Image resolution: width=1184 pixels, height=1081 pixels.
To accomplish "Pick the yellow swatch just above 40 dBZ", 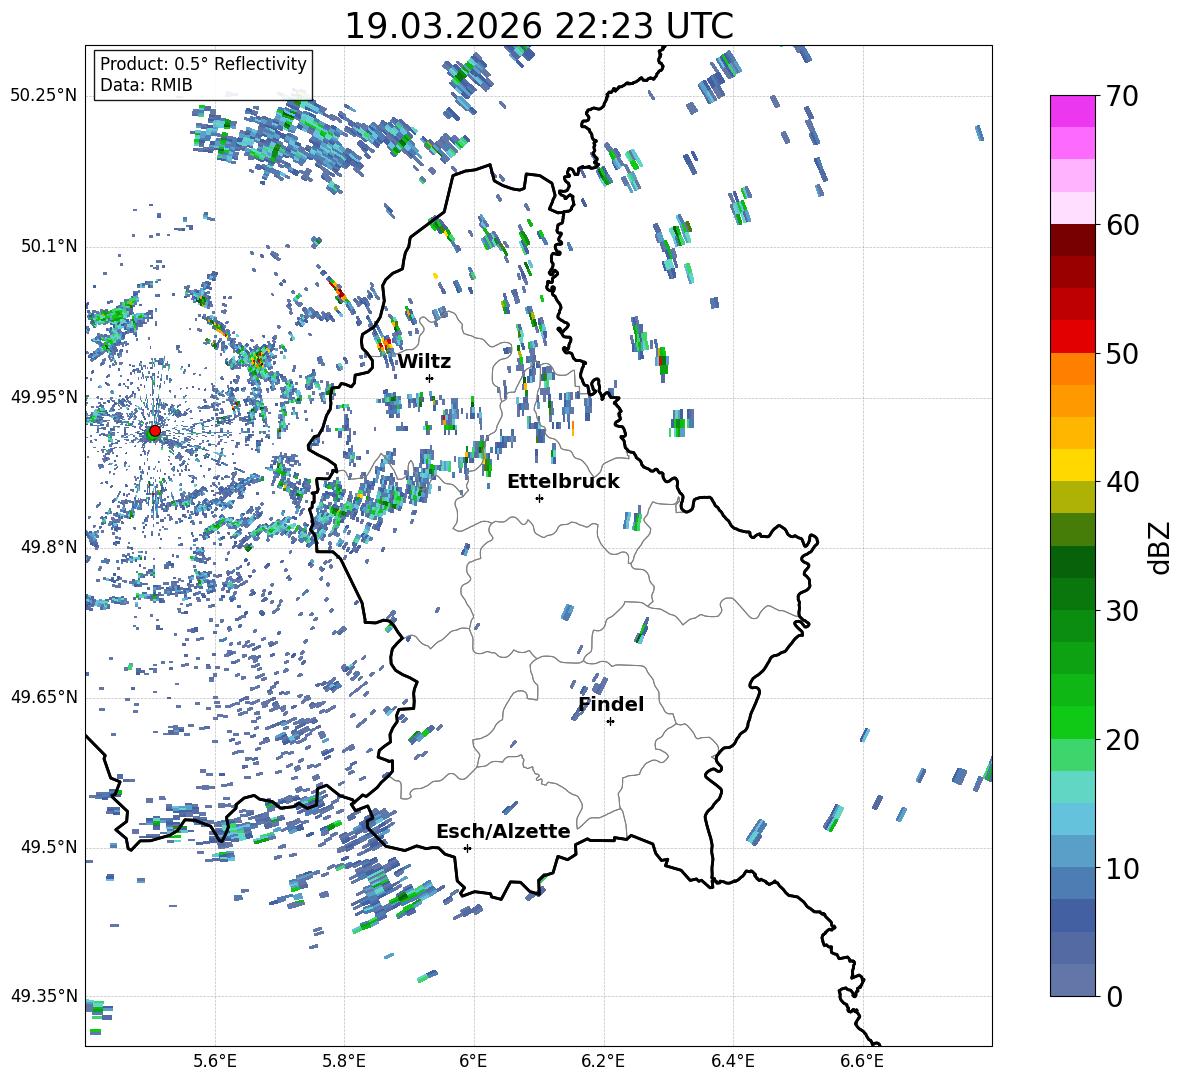I will pos(1072,465).
